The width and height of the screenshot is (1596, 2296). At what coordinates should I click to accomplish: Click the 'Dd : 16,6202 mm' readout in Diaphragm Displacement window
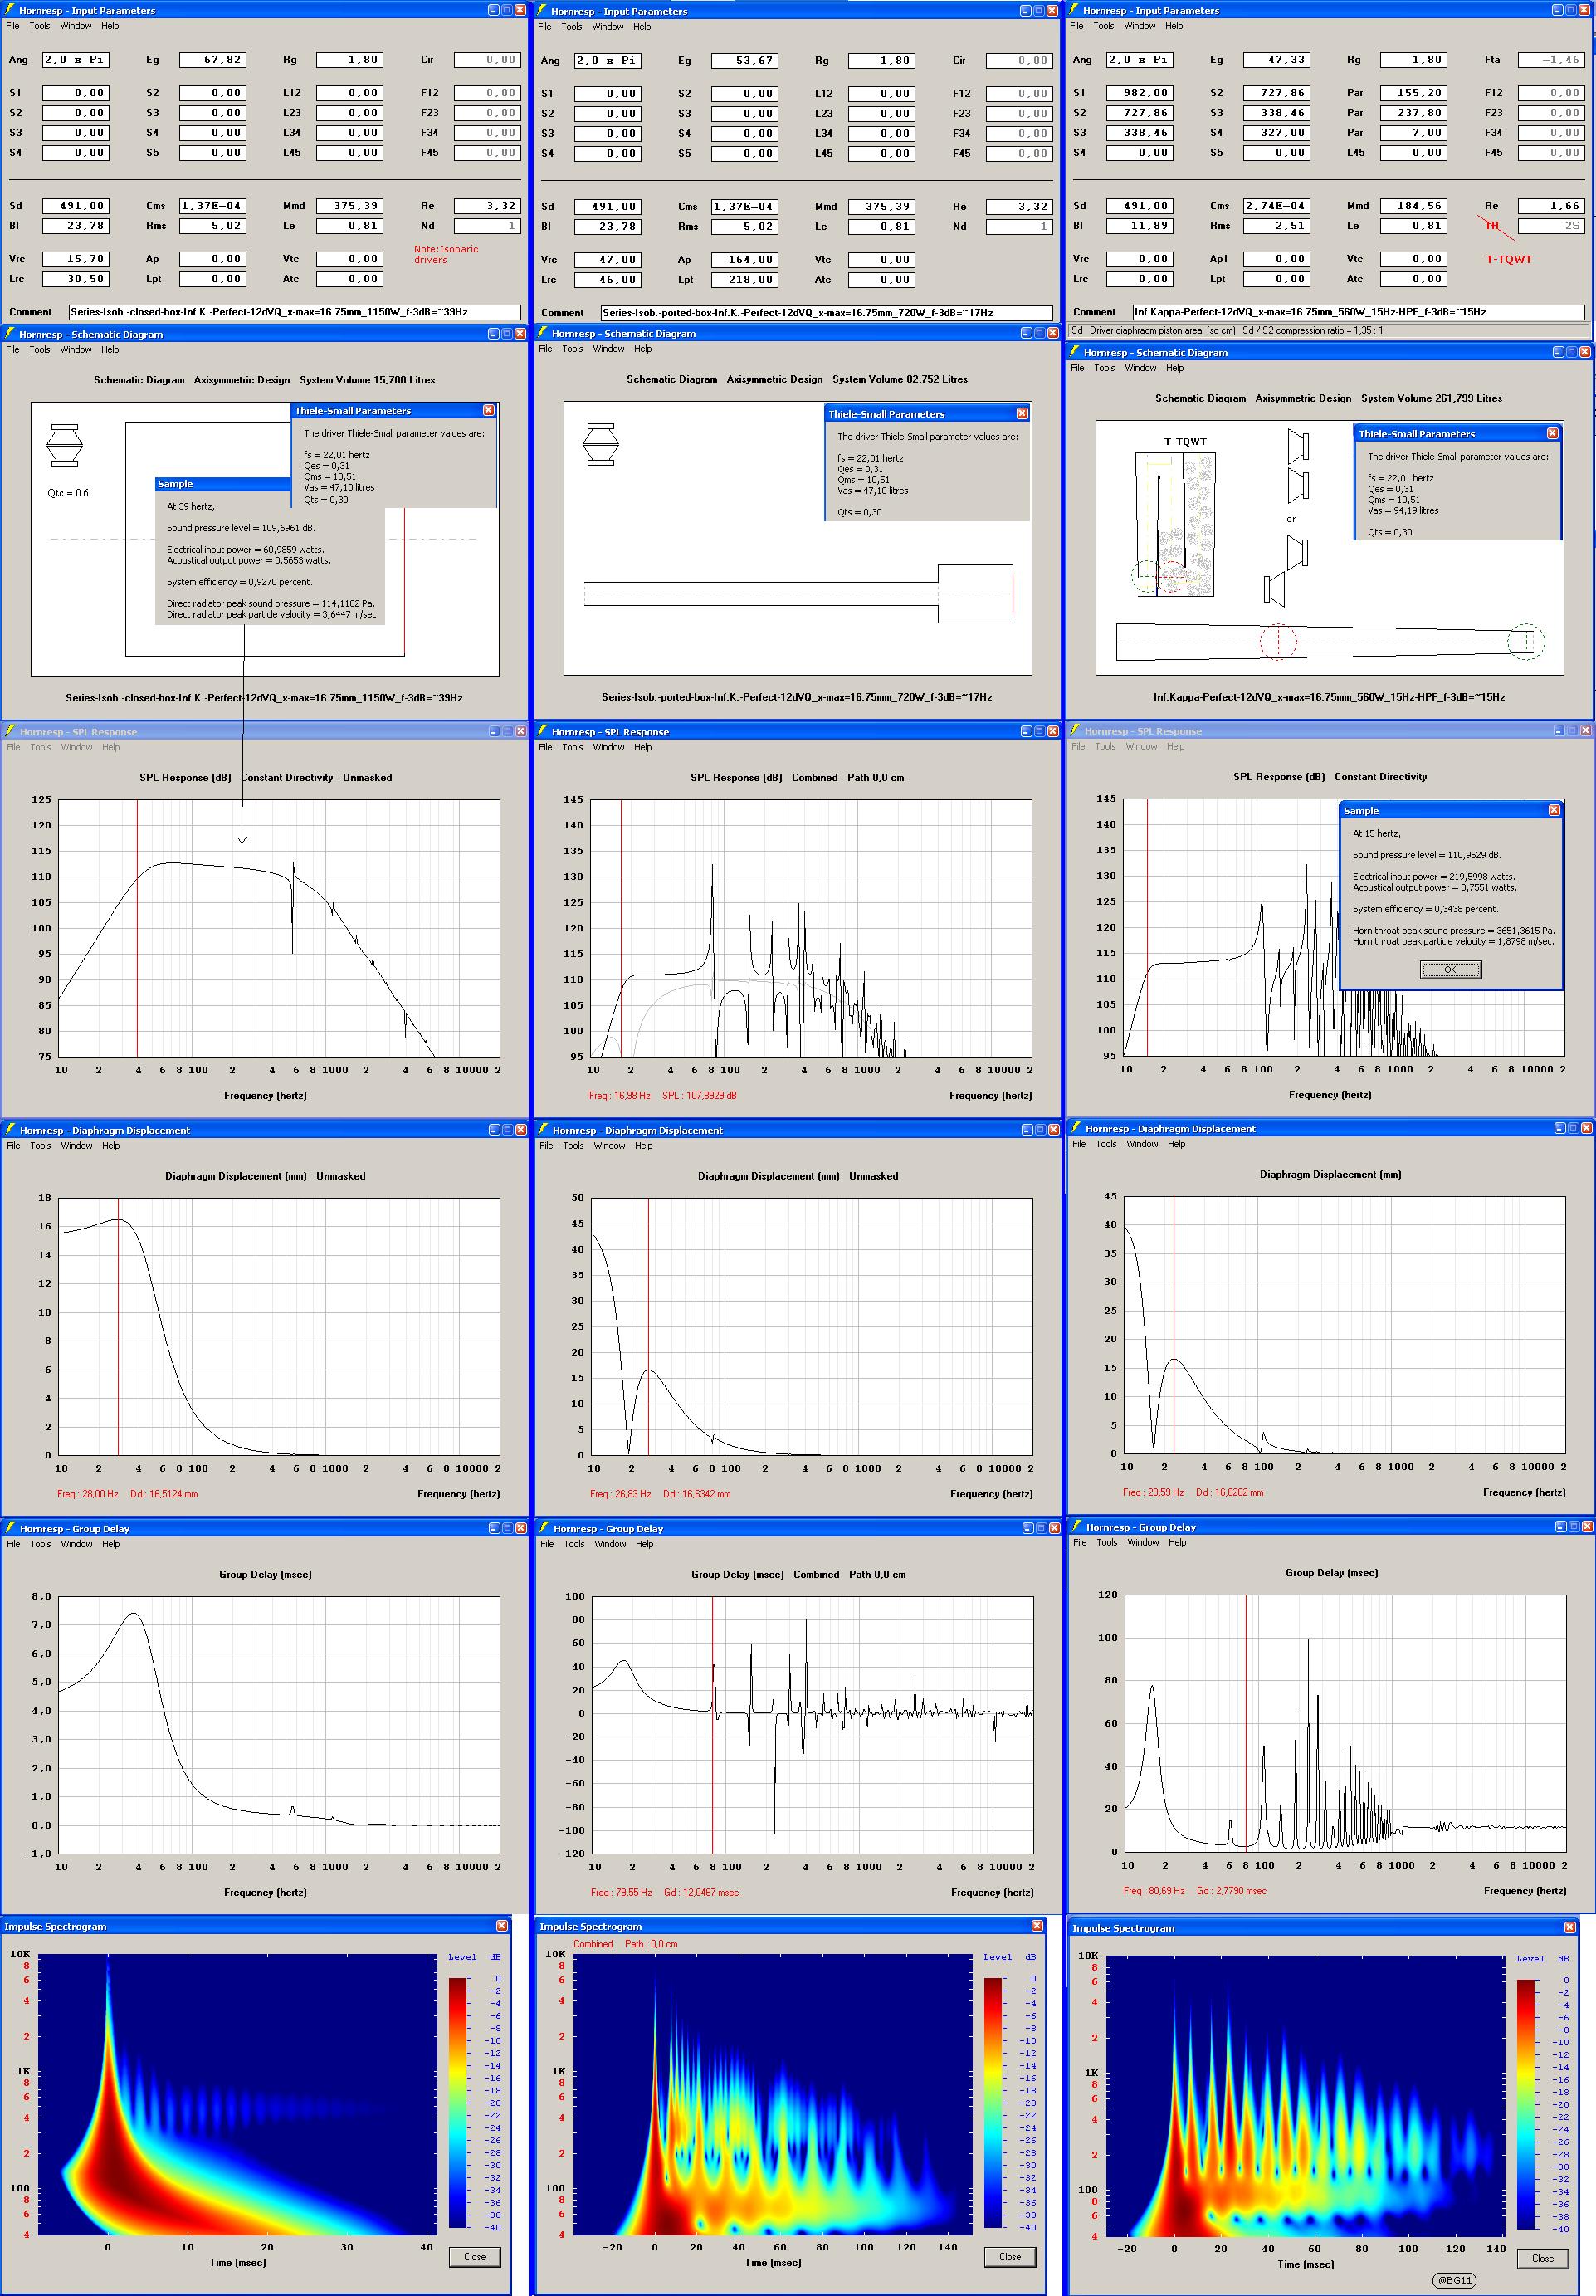pyautogui.click(x=1229, y=1492)
